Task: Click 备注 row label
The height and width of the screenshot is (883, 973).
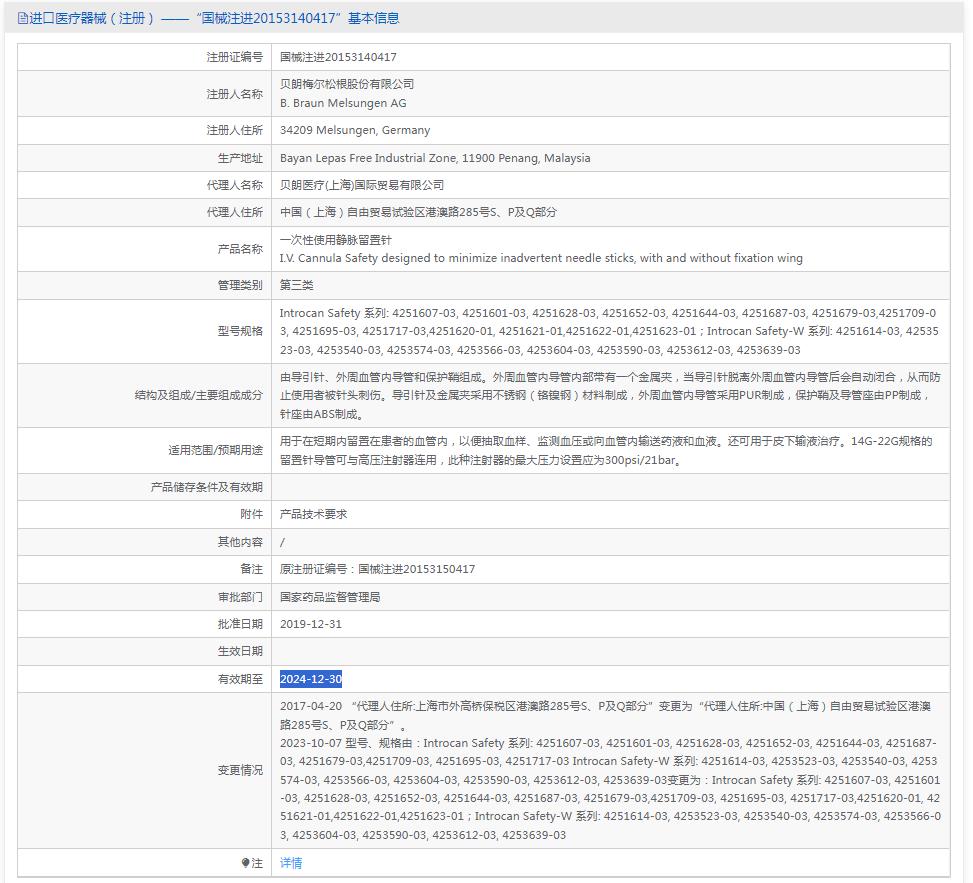Action: point(251,569)
